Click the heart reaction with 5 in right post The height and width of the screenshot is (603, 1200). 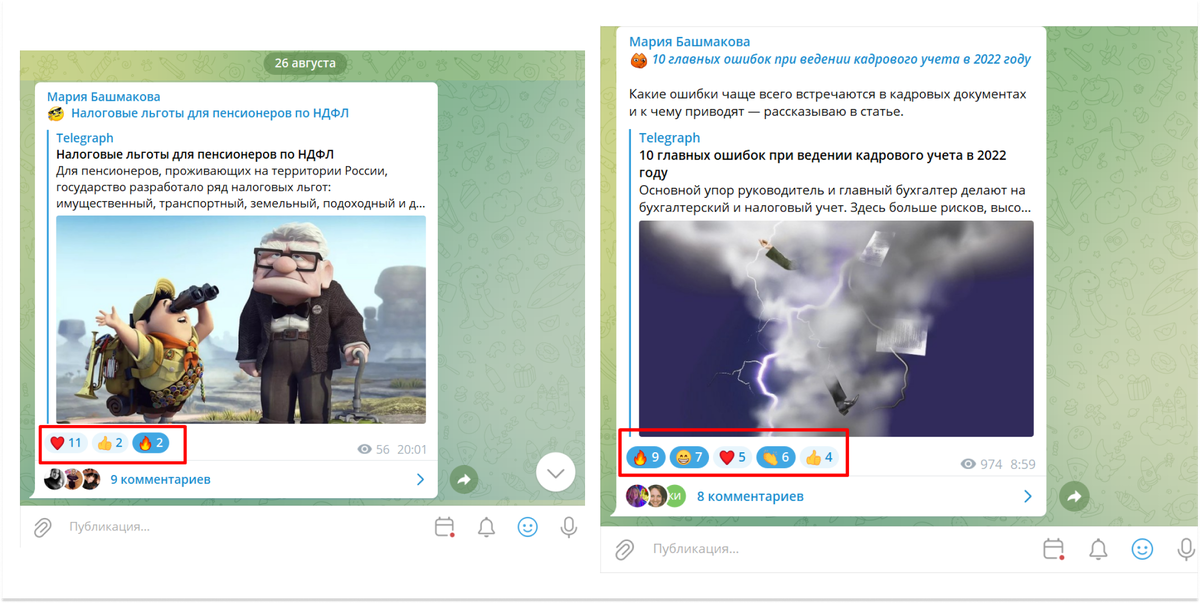click(732, 457)
